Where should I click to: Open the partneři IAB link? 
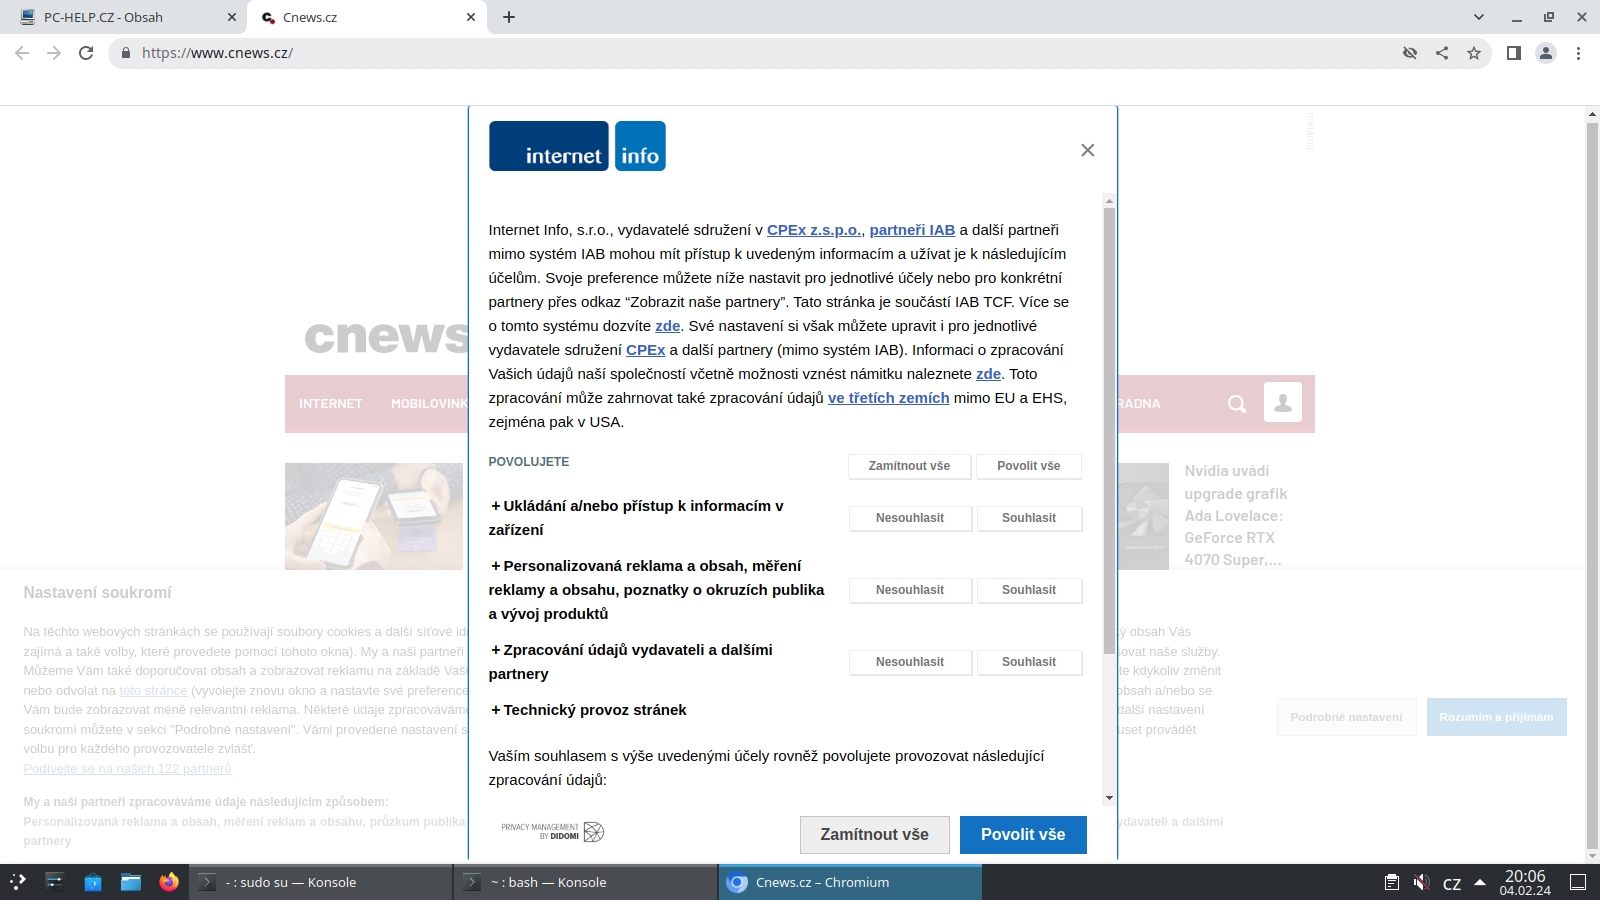coord(911,230)
